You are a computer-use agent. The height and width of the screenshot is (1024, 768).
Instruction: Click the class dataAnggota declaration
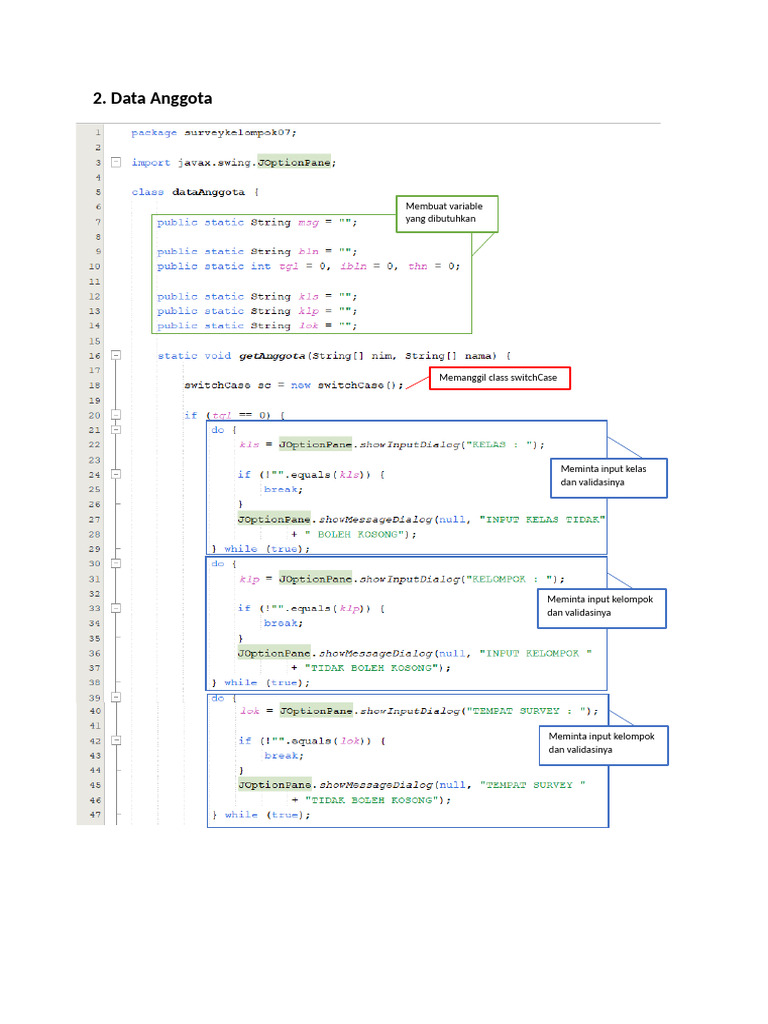[195, 192]
